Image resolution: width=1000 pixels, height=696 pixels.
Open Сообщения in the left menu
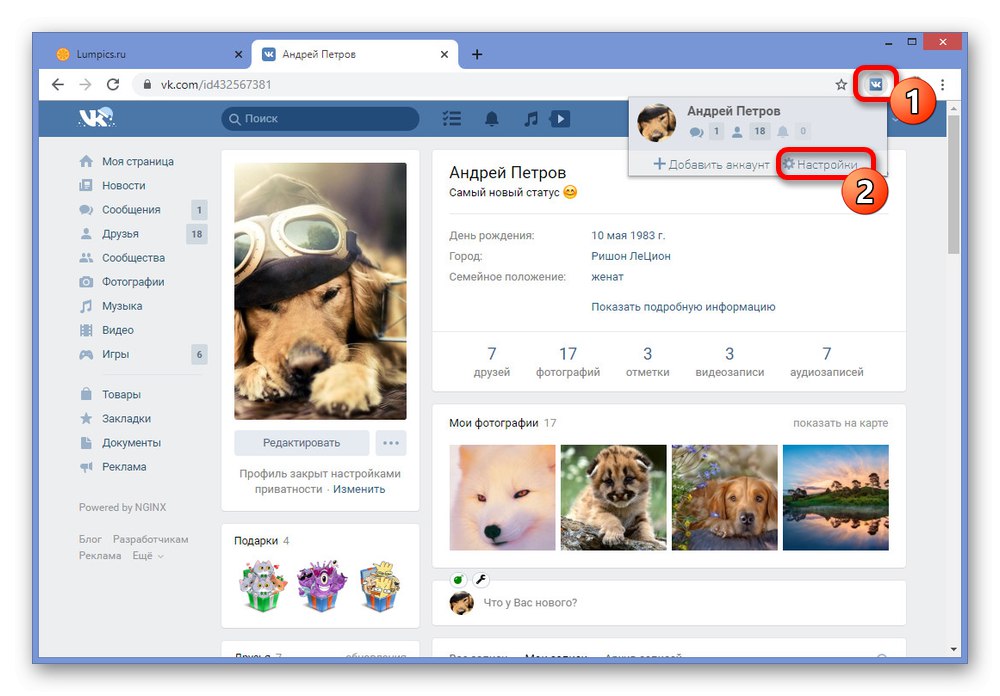pos(131,210)
